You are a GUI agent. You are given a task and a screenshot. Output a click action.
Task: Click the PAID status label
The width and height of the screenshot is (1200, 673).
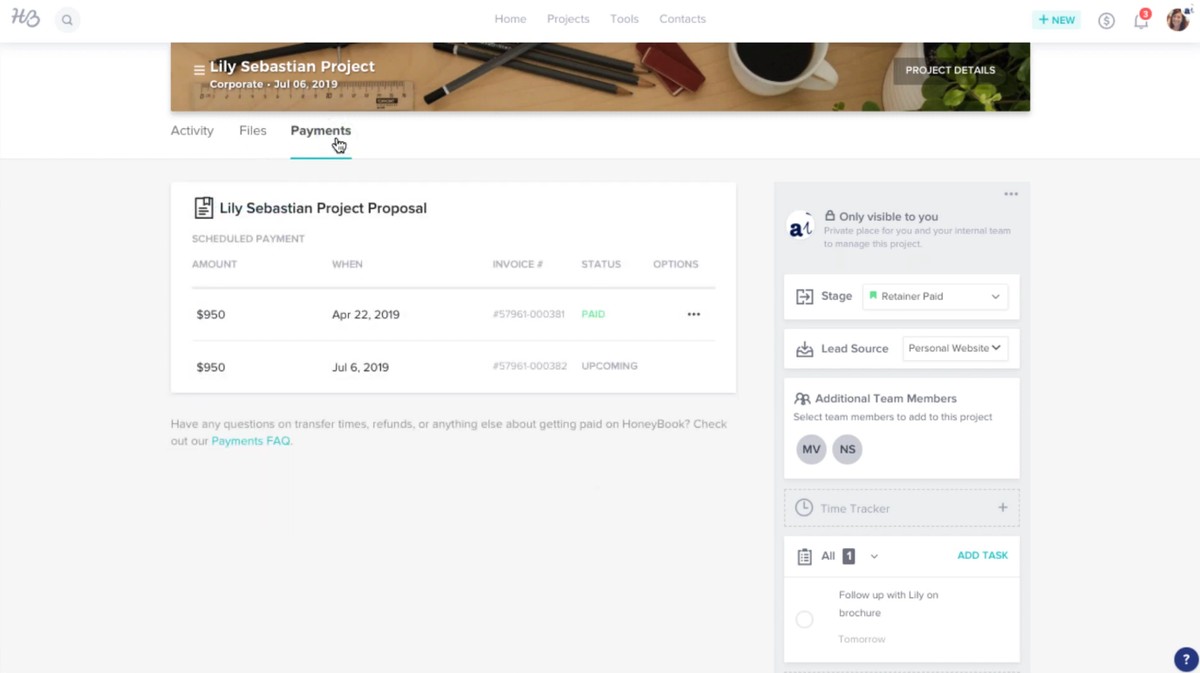click(593, 314)
